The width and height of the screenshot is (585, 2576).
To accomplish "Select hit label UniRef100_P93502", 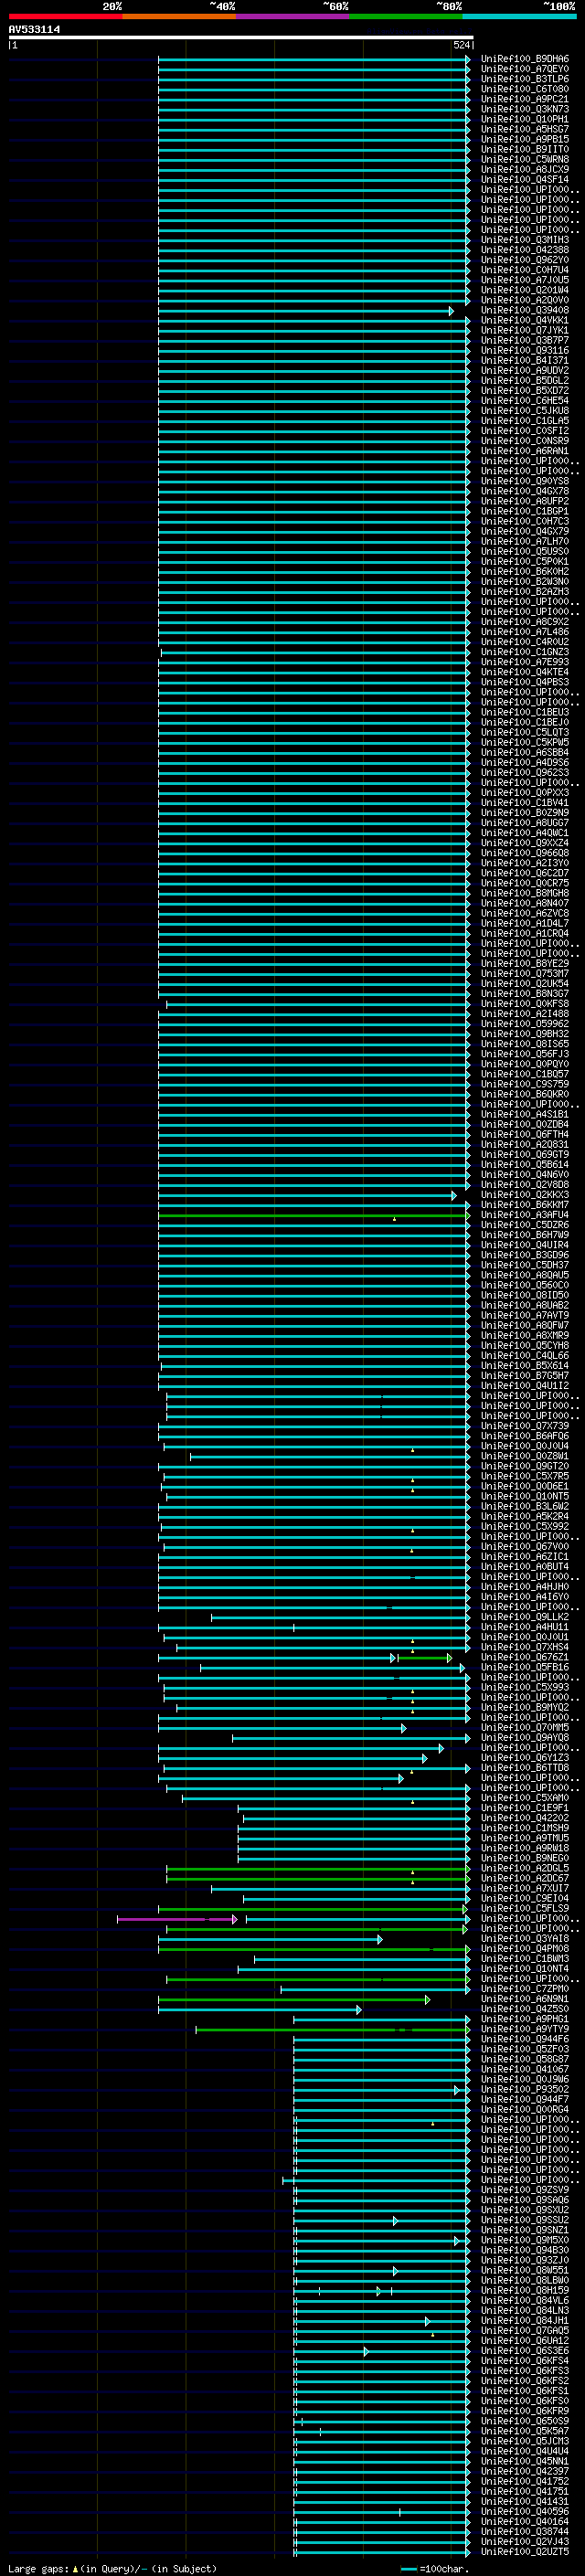I will click(525, 2089).
